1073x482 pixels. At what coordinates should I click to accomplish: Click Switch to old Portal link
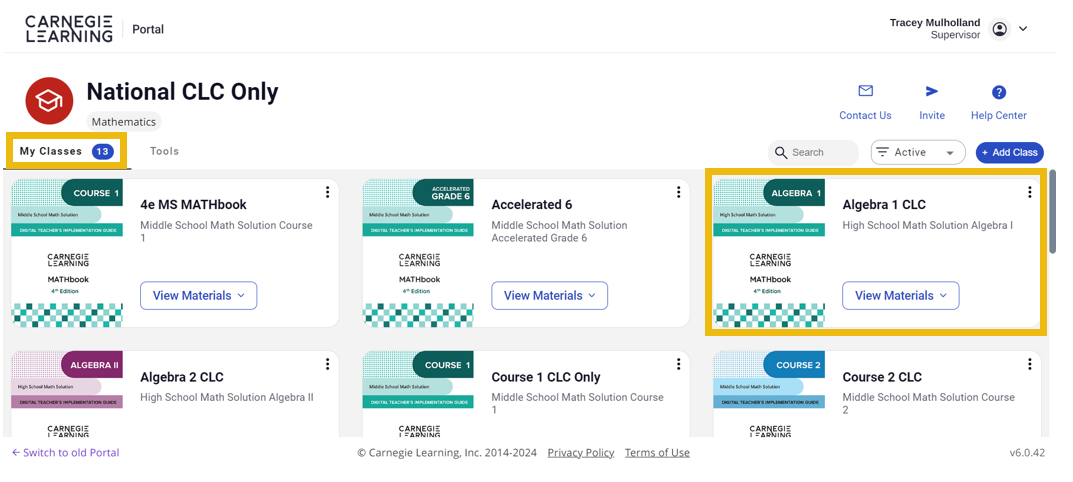coord(66,453)
